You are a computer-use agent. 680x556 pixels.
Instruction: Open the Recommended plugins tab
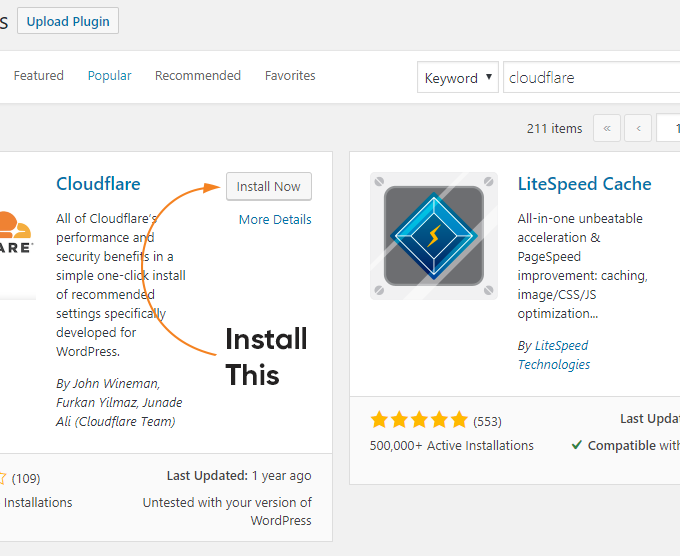pos(198,76)
